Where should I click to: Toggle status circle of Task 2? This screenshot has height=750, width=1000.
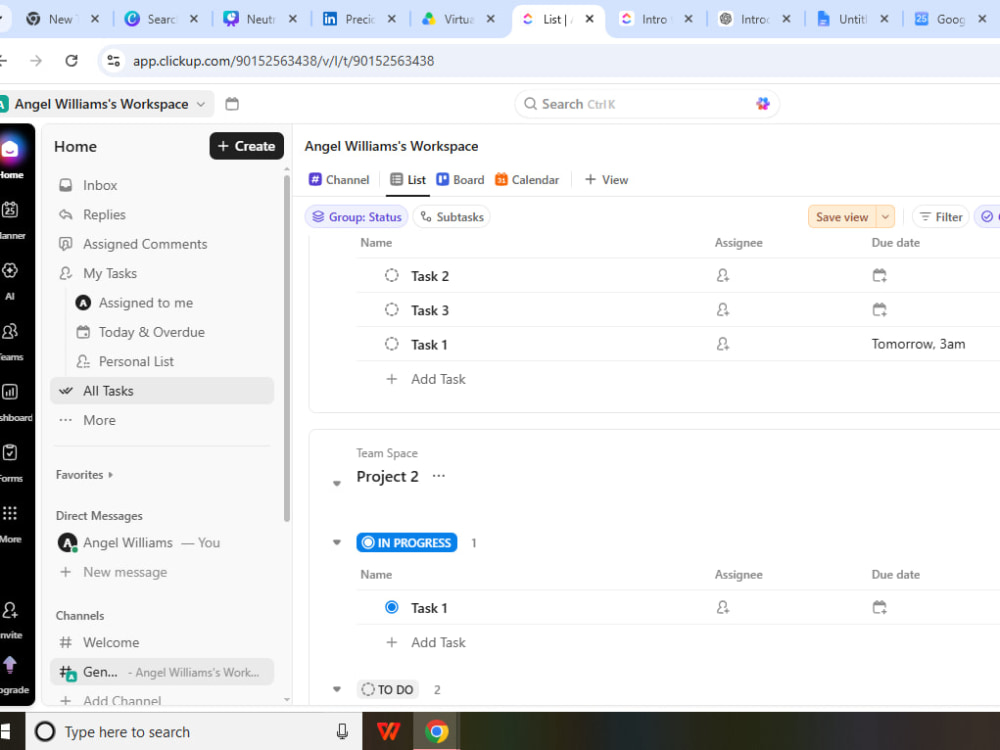pos(392,276)
